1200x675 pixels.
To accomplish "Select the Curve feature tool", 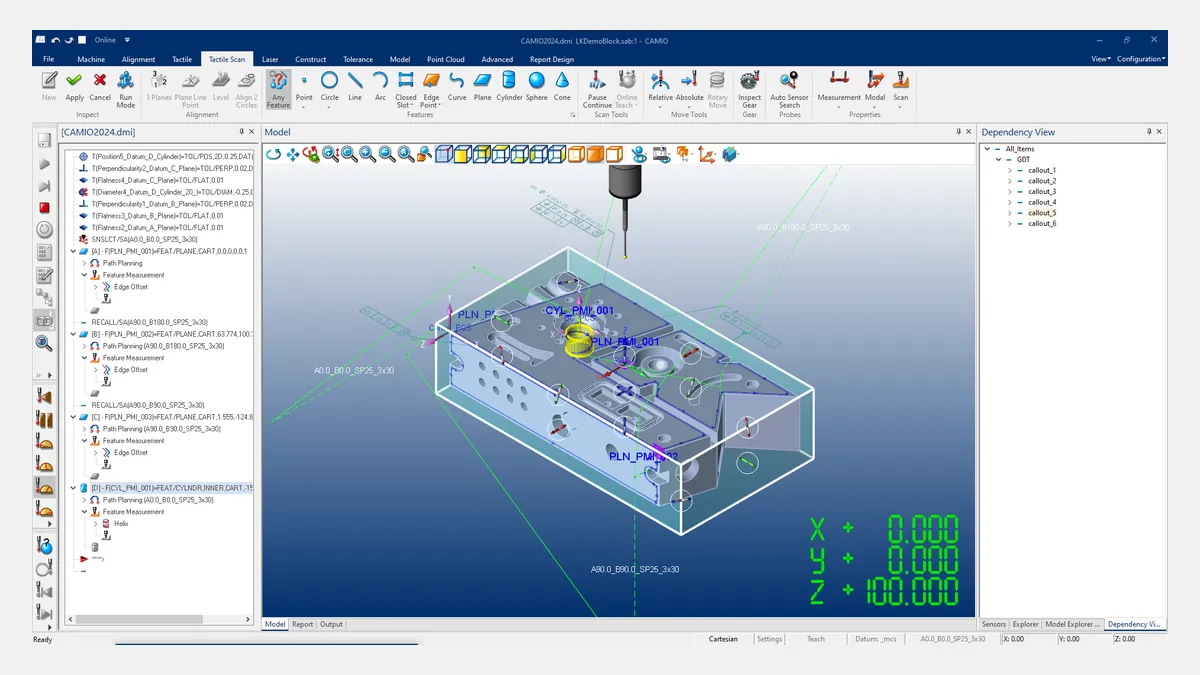I will 457,86.
